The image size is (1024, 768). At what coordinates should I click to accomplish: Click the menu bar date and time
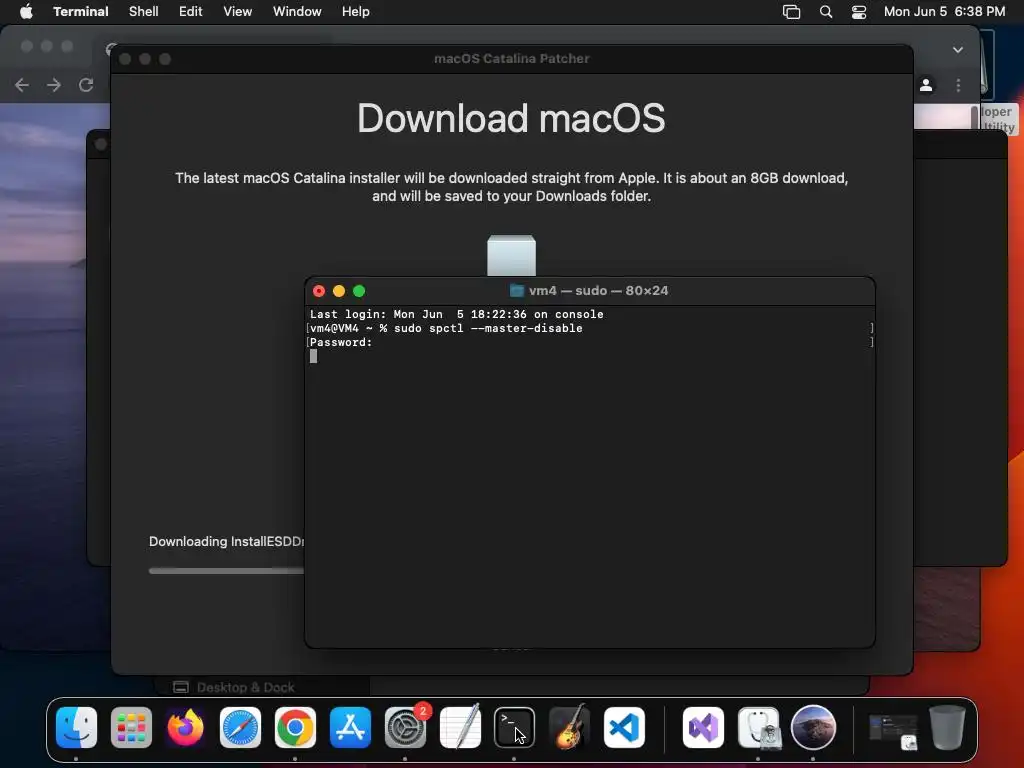[944, 12]
